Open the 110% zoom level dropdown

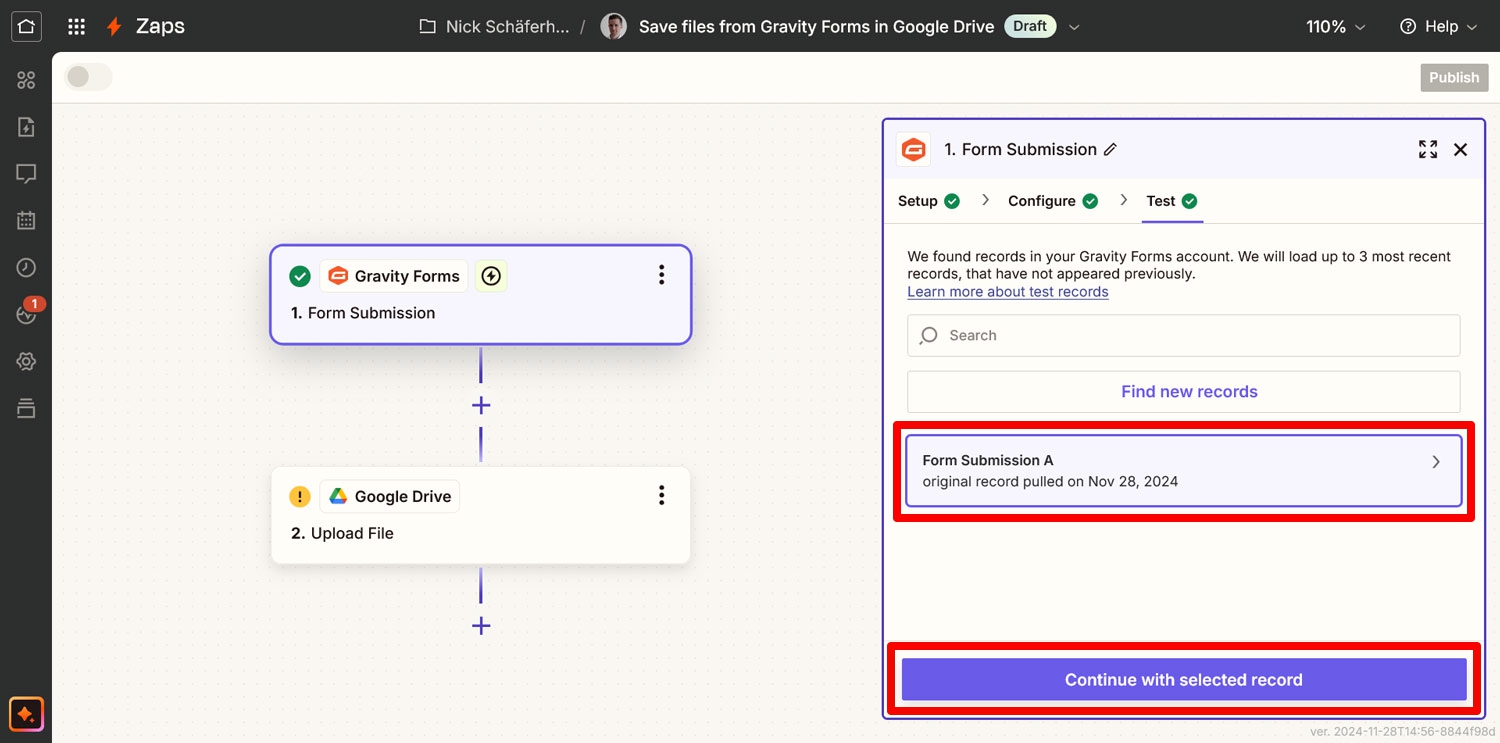tap(1336, 27)
